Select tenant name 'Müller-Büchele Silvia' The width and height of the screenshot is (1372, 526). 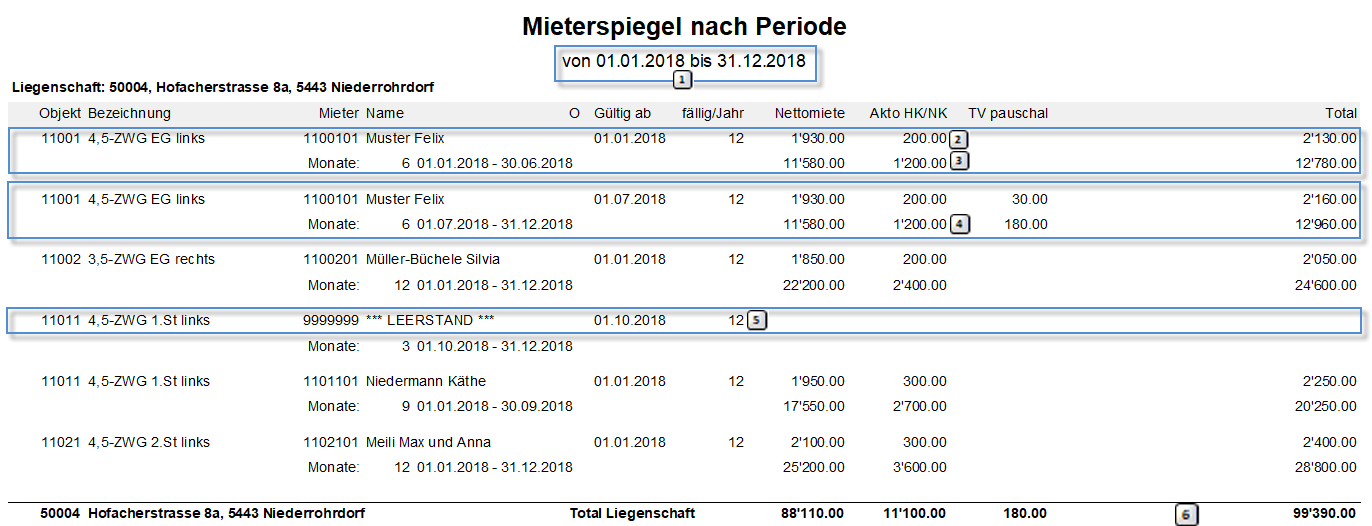[432, 259]
